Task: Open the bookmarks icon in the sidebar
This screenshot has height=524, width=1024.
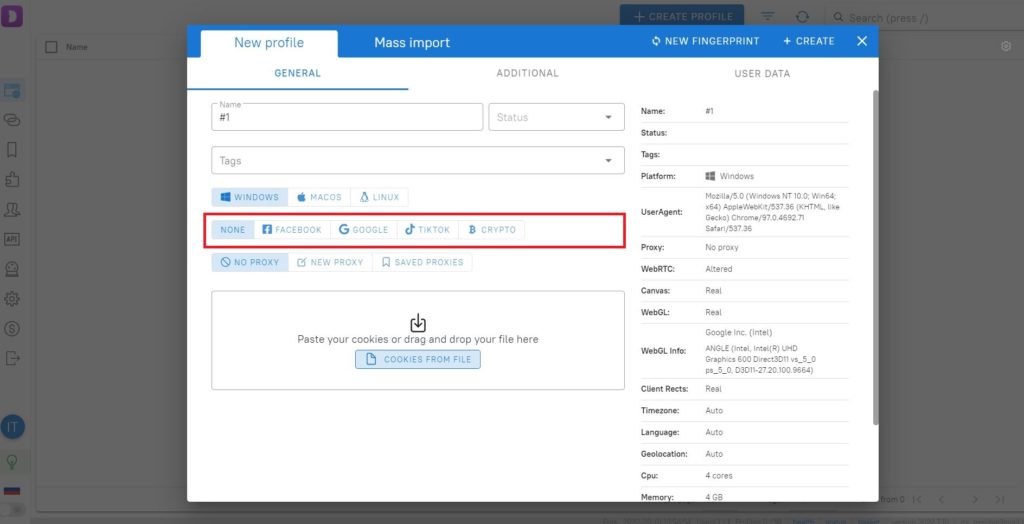Action: tap(12, 150)
